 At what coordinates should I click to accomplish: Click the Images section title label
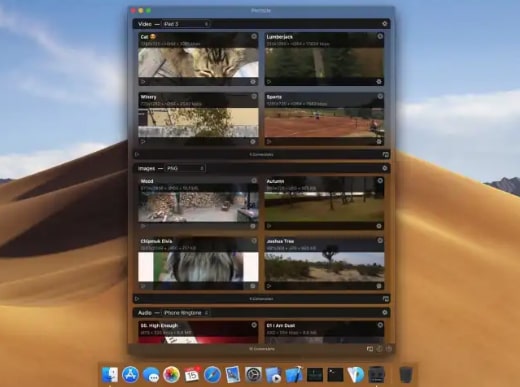(146, 168)
